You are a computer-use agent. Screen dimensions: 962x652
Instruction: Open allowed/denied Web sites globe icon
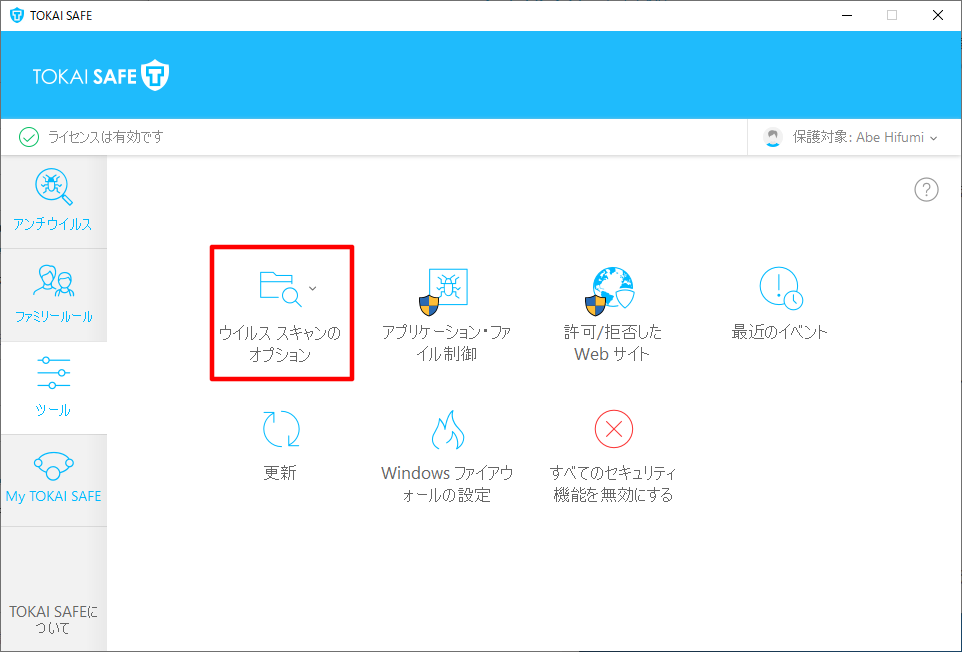tap(612, 289)
